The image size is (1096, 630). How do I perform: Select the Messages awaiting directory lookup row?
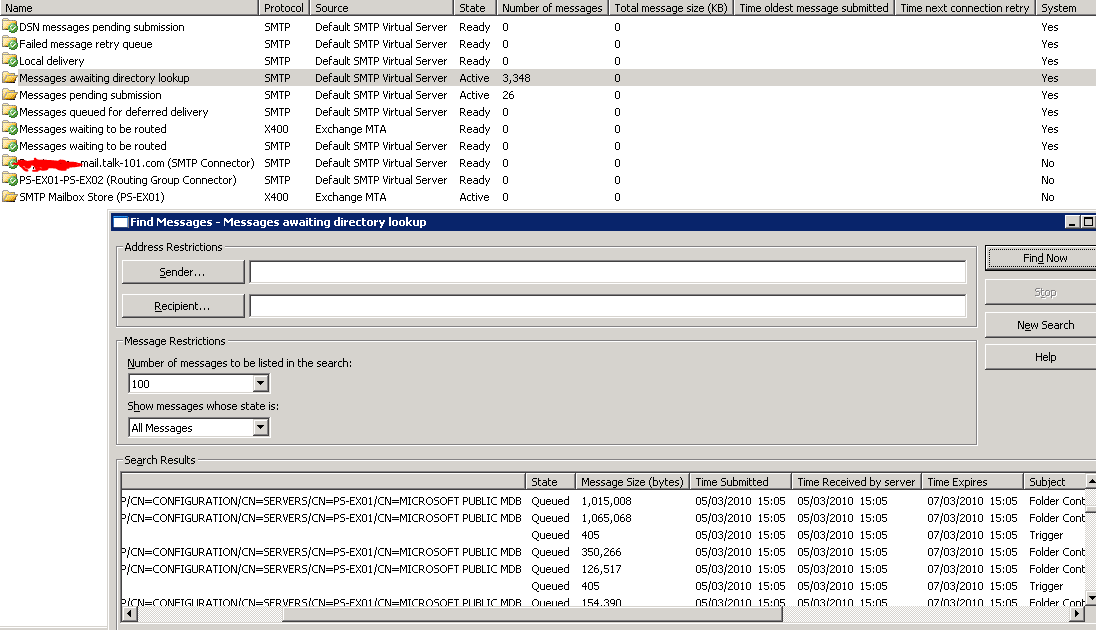(548, 78)
